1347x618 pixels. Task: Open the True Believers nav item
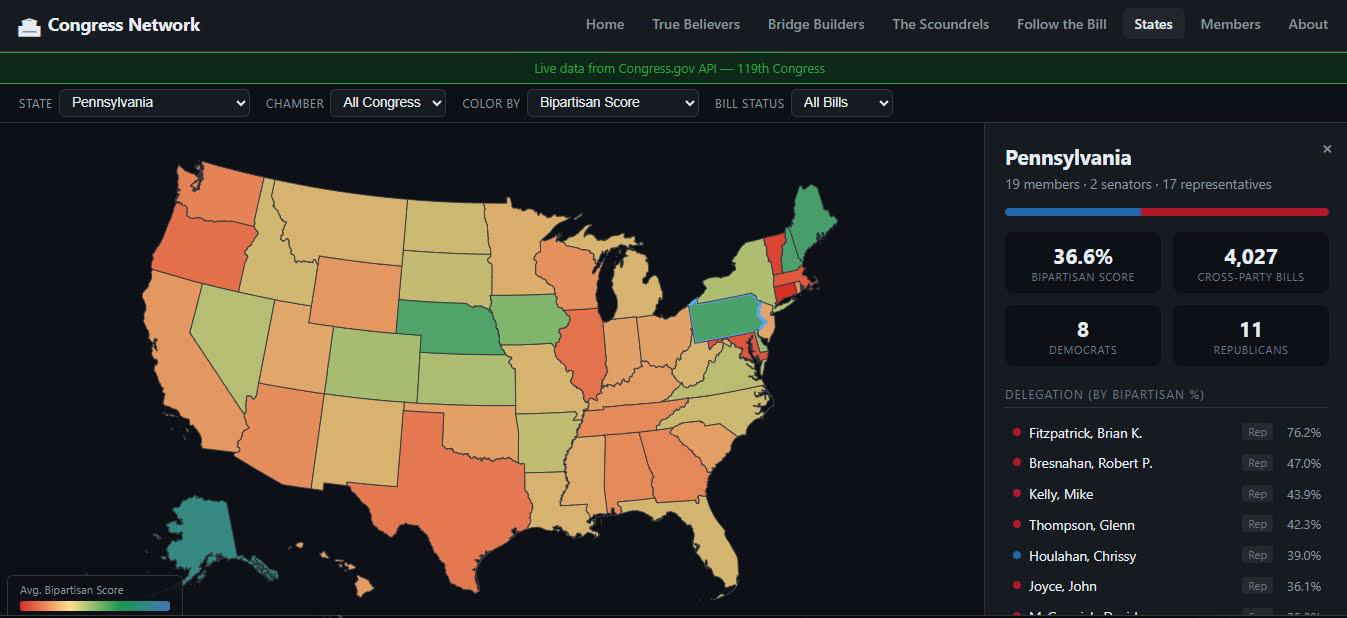[696, 24]
